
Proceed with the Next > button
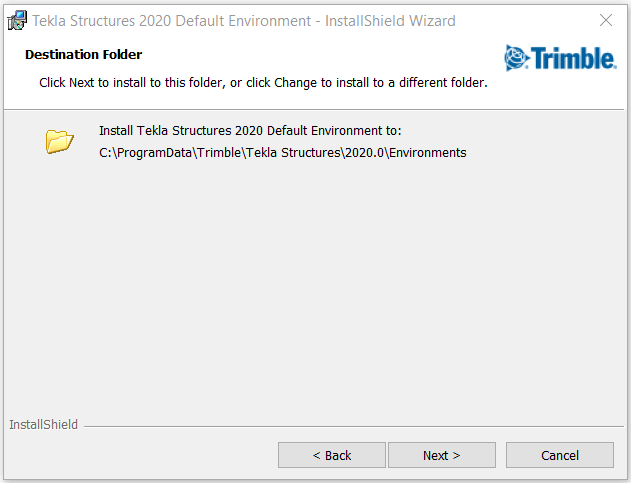point(441,455)
